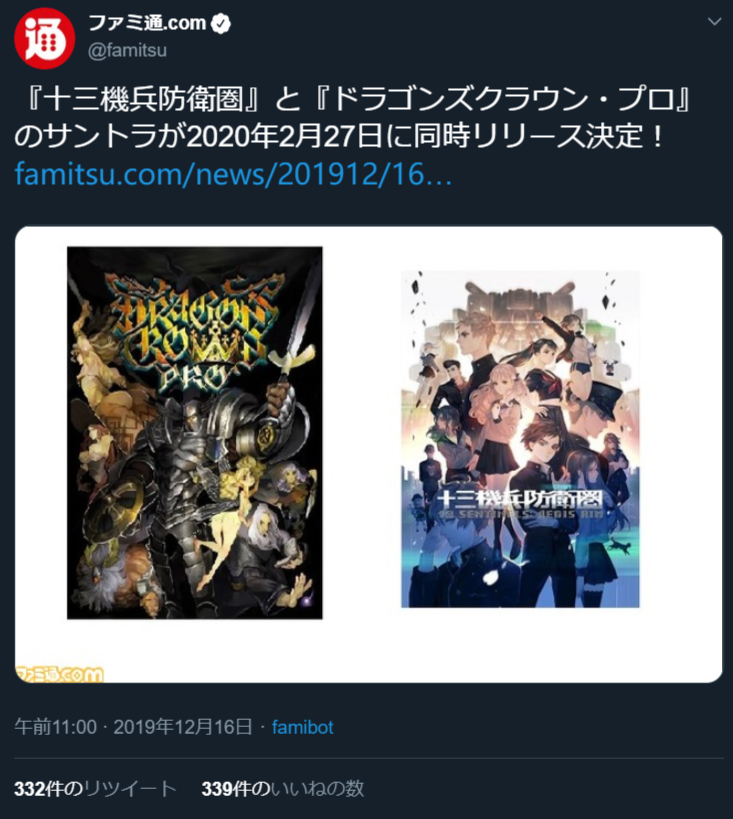The image size is (733, 819).
Task: Click the second tweet line with 2020年2月27日
Action: pos(340,137)
